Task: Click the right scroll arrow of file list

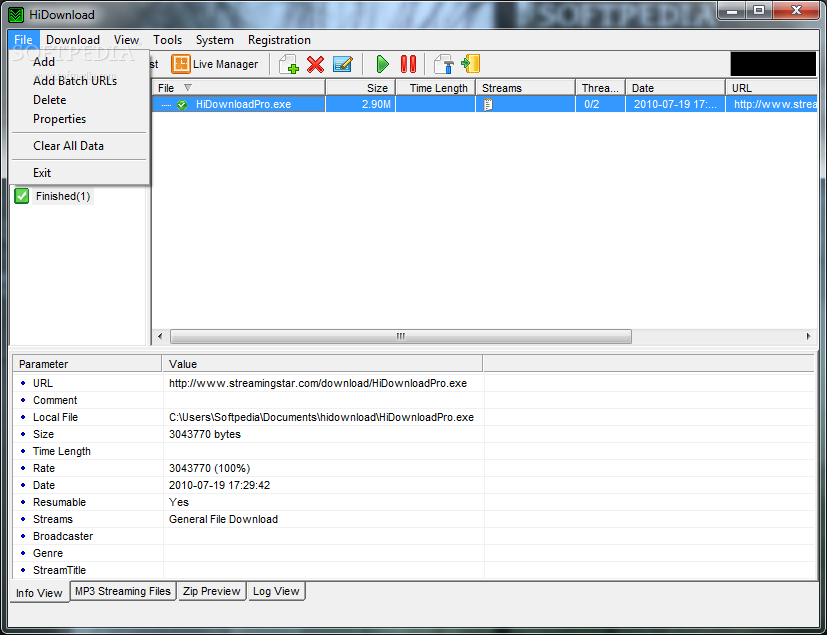Action: coord(809,336)
